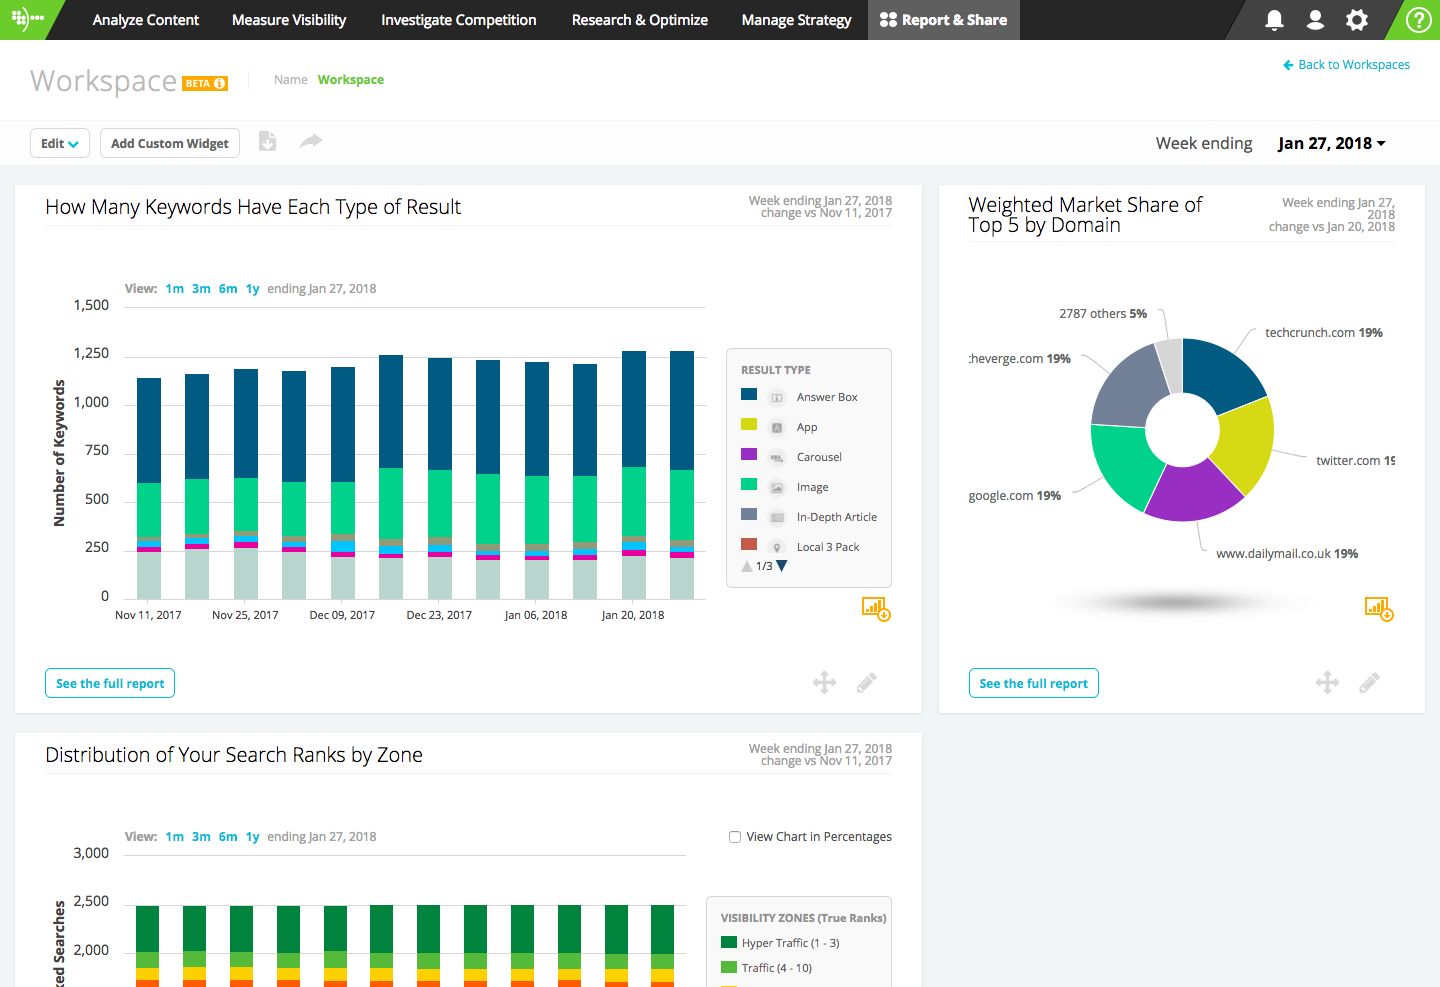Toggle the Answer Box legend series
Image resolution: width=1440 pixels, height=987 pixels.
(x=827, y=397)
